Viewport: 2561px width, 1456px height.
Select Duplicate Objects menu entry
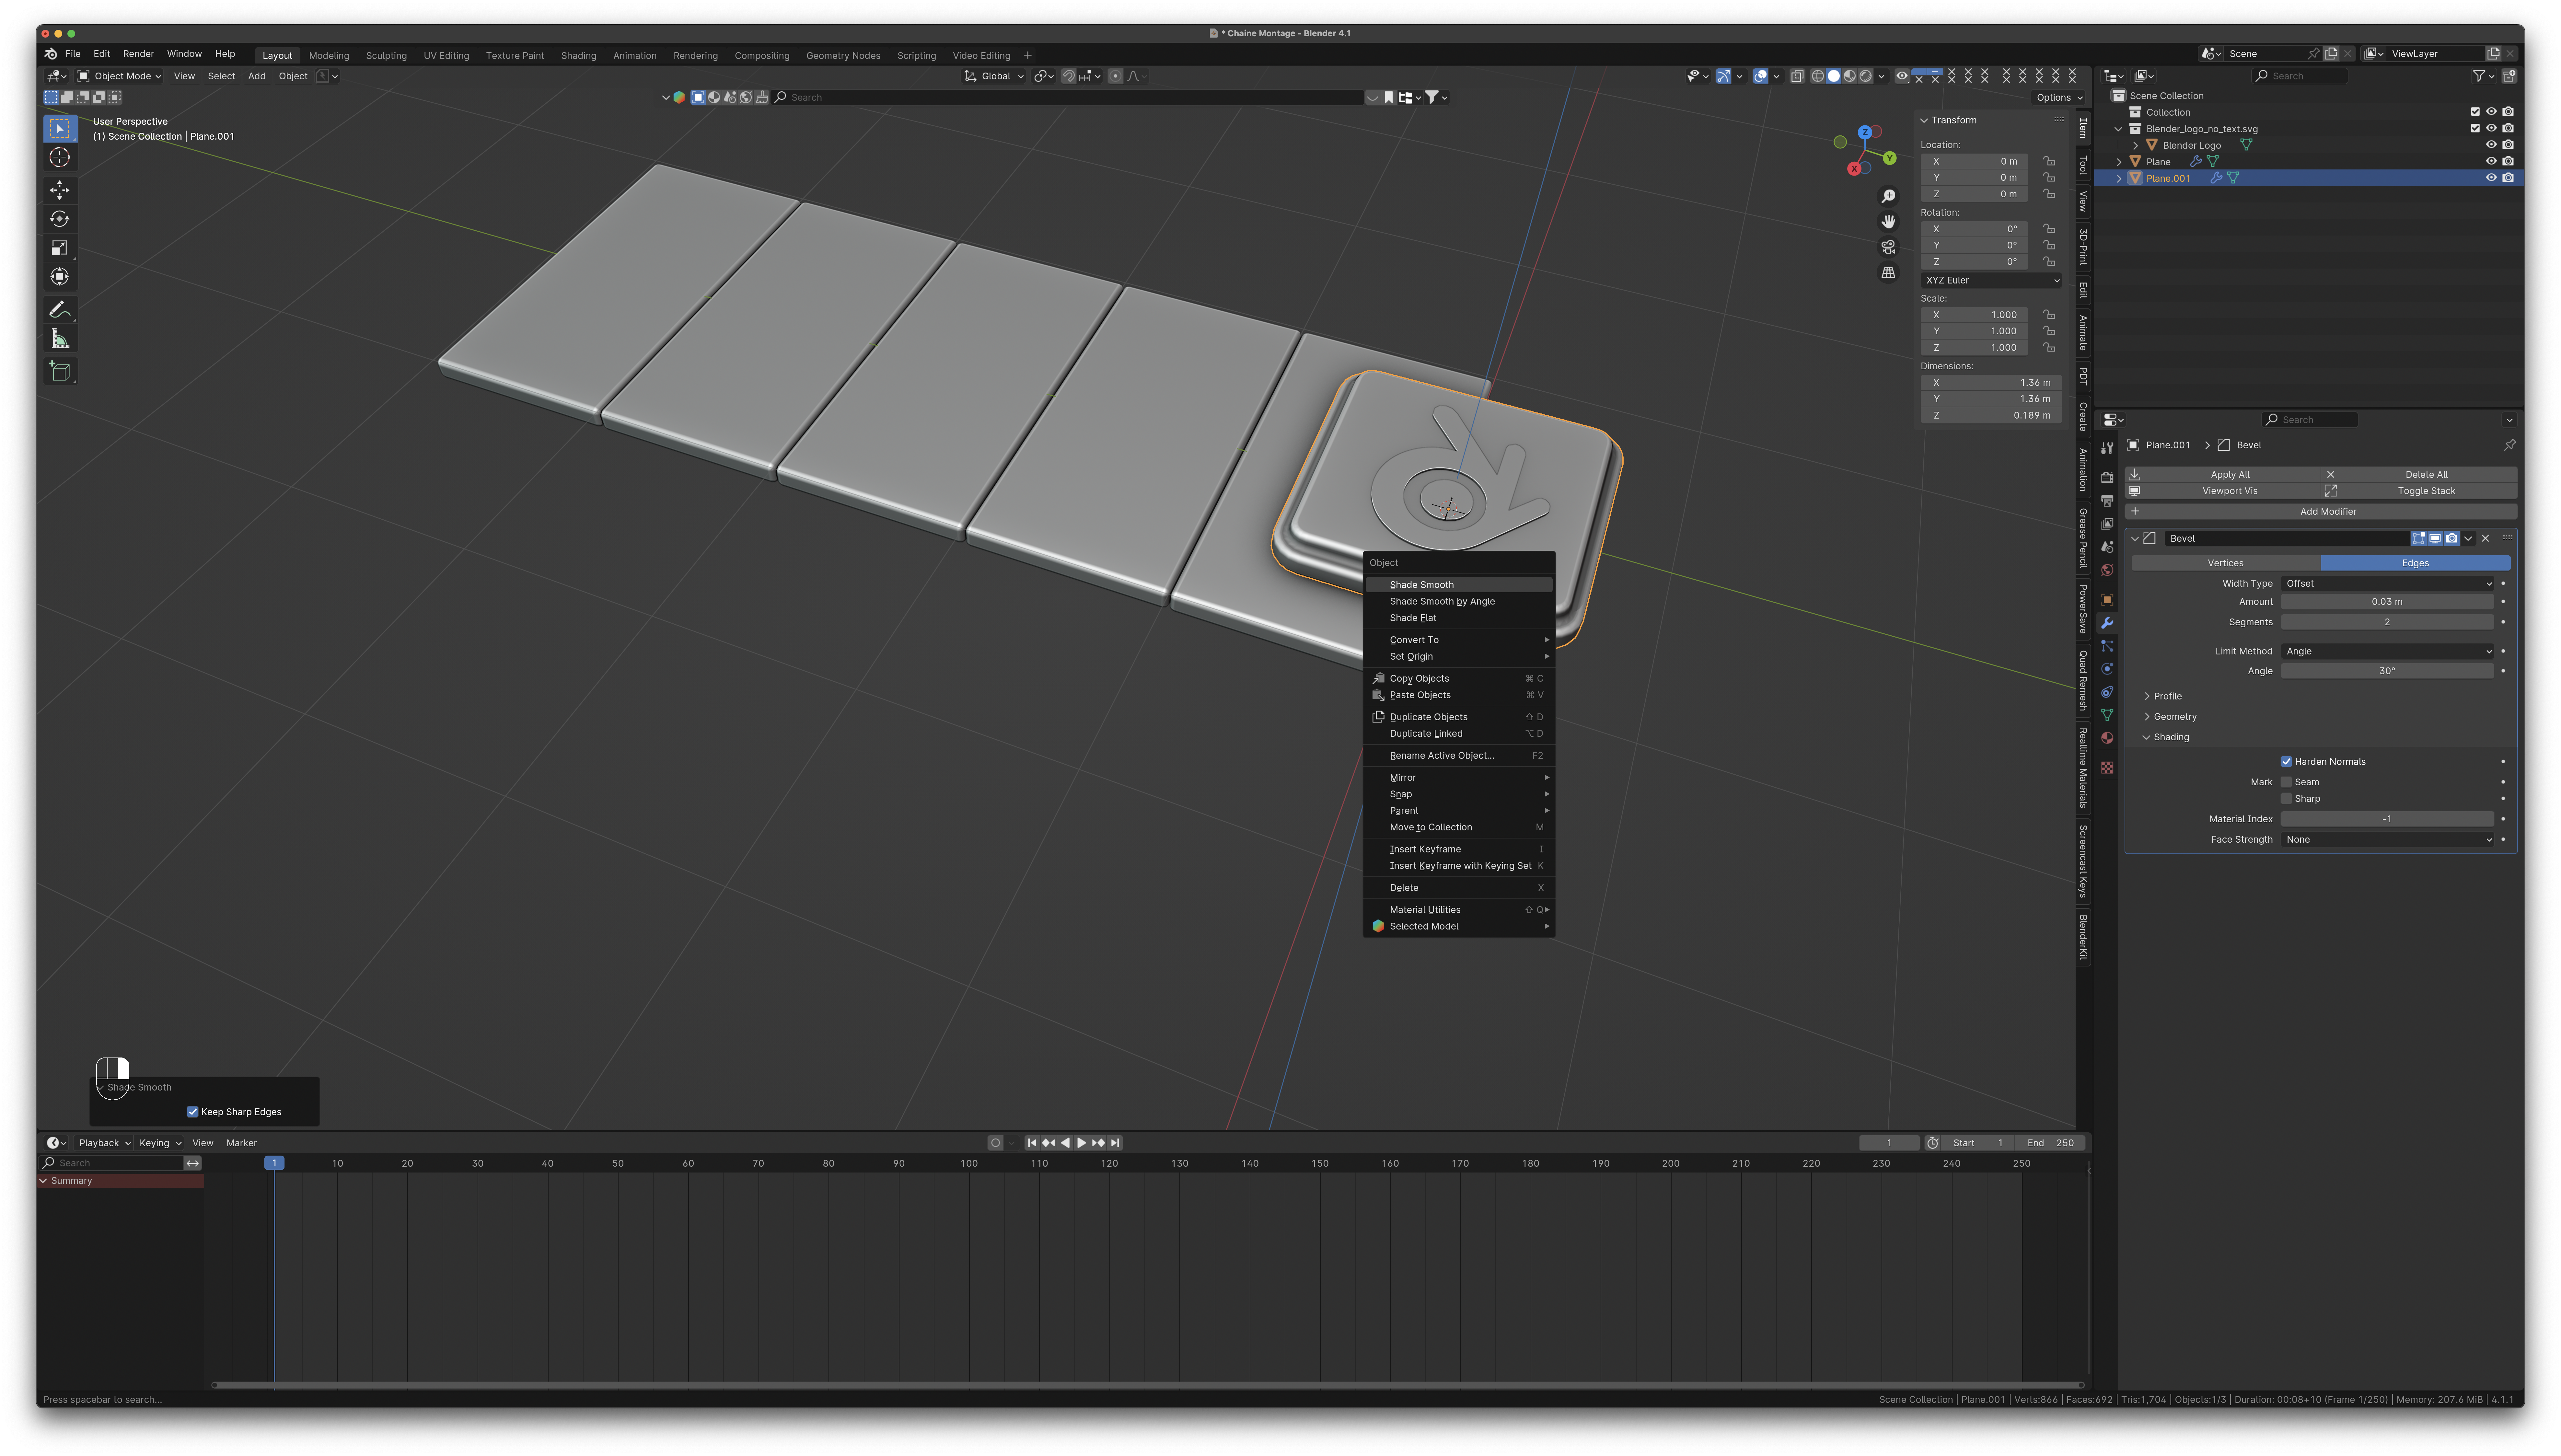(x=1459, y=717)
